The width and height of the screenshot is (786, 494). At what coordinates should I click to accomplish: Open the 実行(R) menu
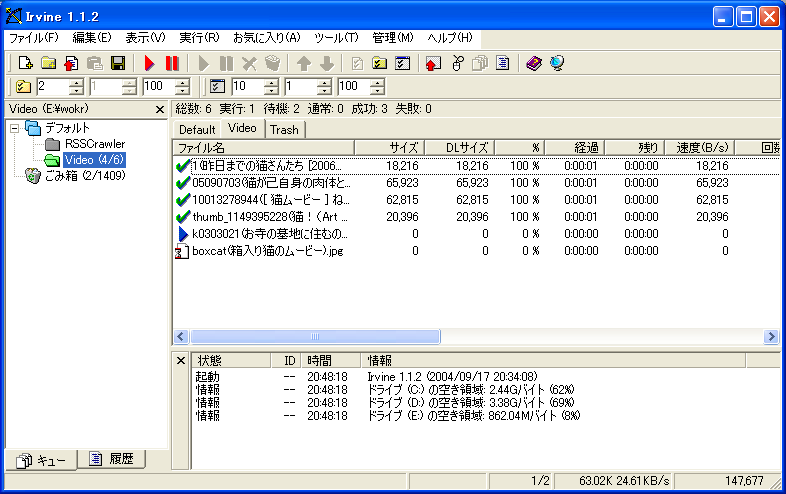(x=199, y=38)
